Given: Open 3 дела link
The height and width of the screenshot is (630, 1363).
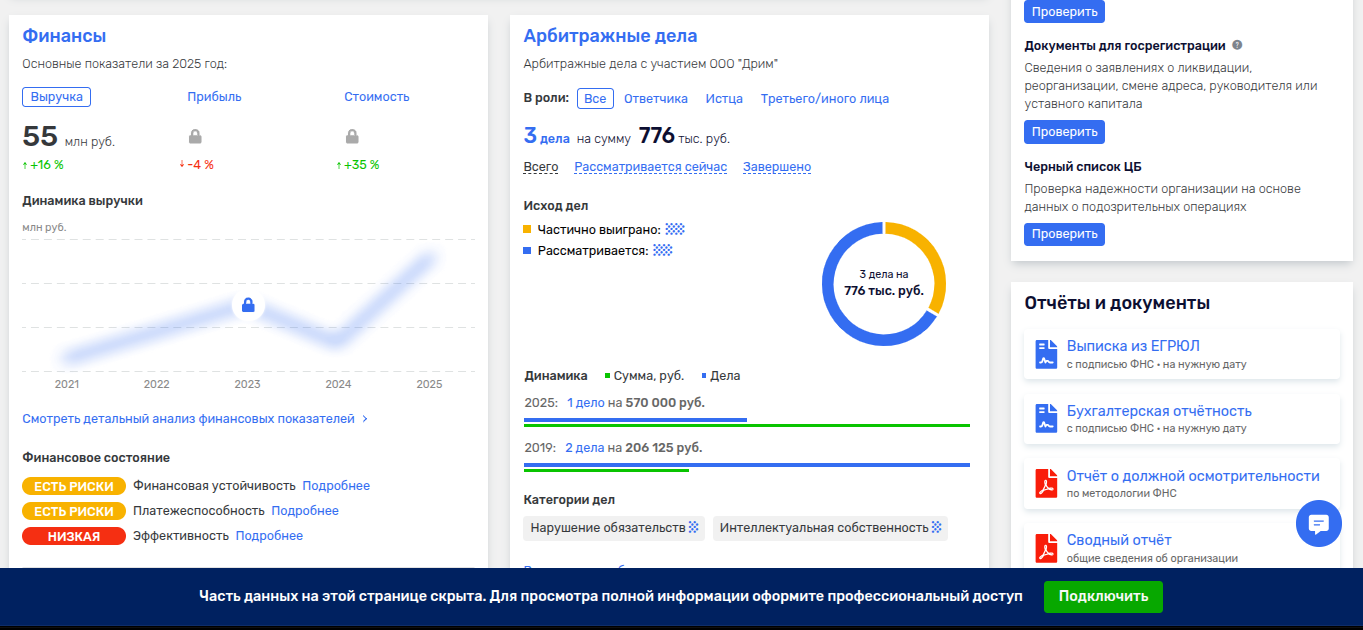Looking at the screenshot, I should point(547,136).
